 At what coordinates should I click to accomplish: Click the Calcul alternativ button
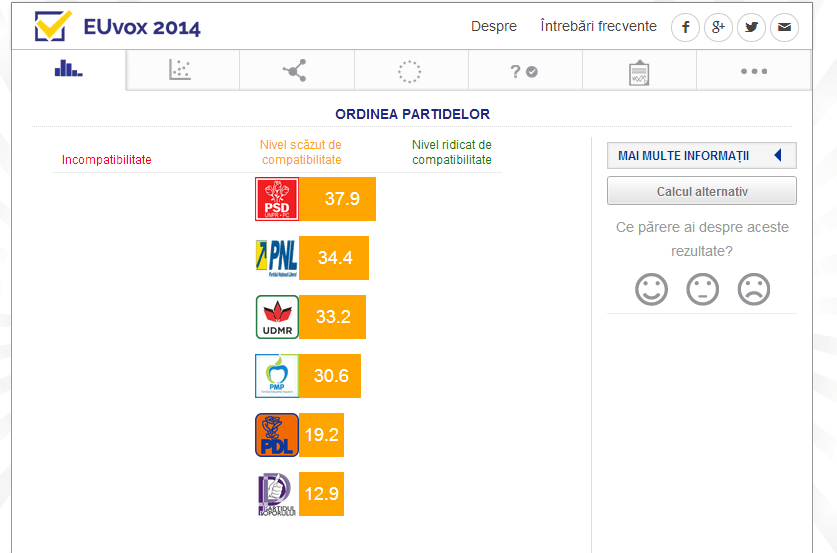pos(701,191)
